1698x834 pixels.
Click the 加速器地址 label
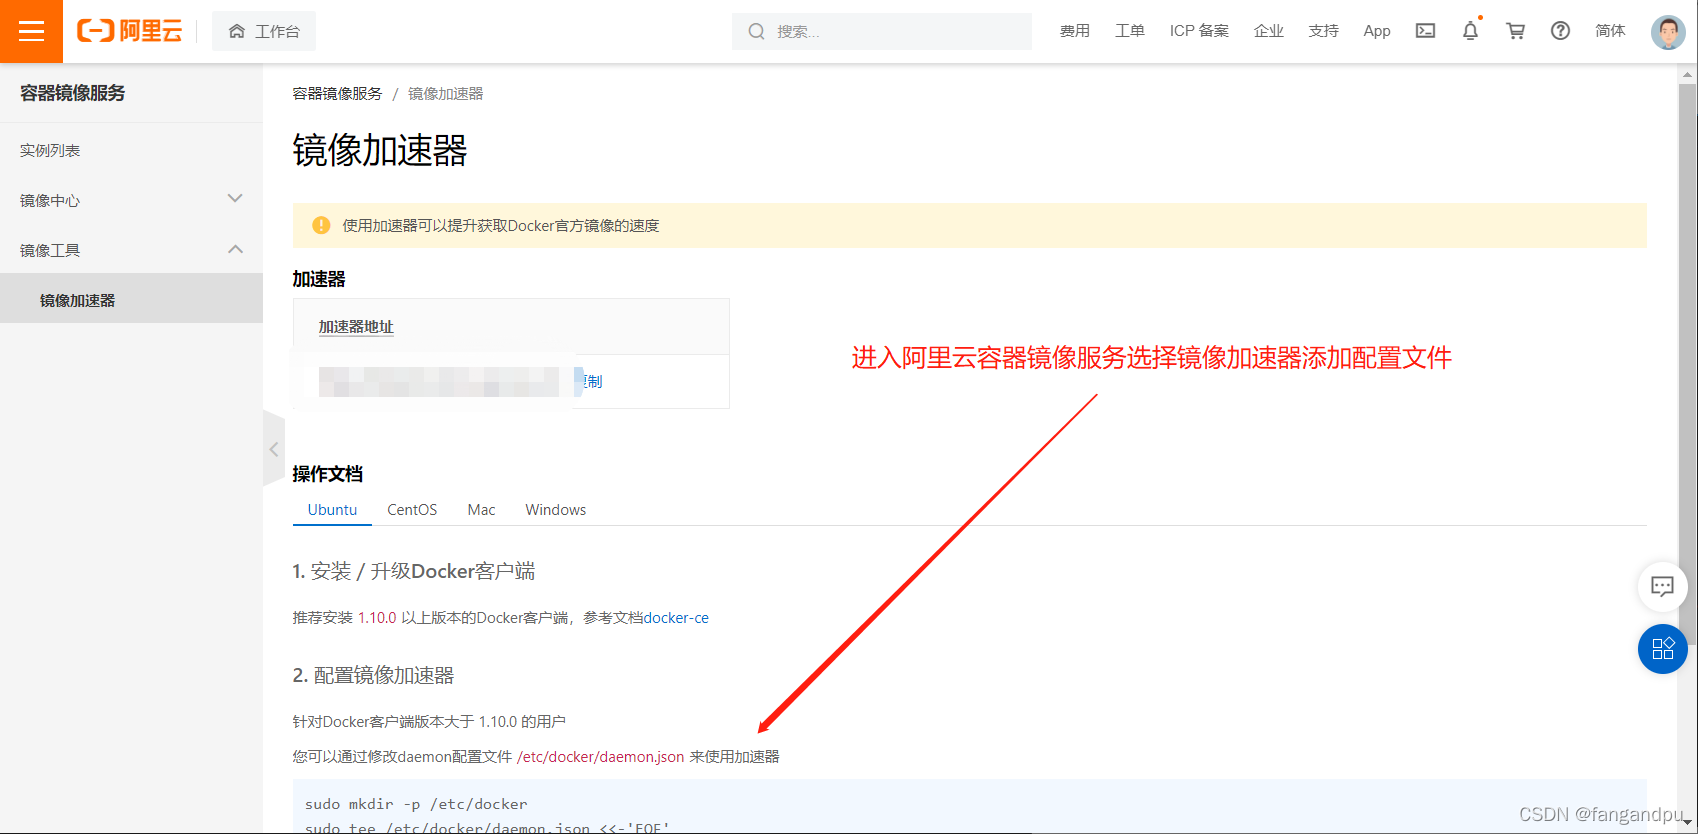click(x=356, y=327)
